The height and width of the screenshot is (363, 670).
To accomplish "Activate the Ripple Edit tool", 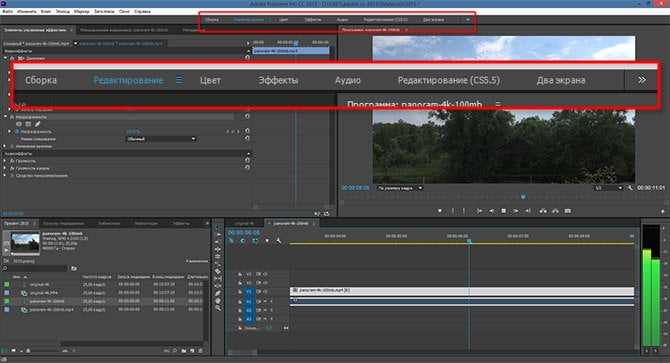I will click(217, 249).
